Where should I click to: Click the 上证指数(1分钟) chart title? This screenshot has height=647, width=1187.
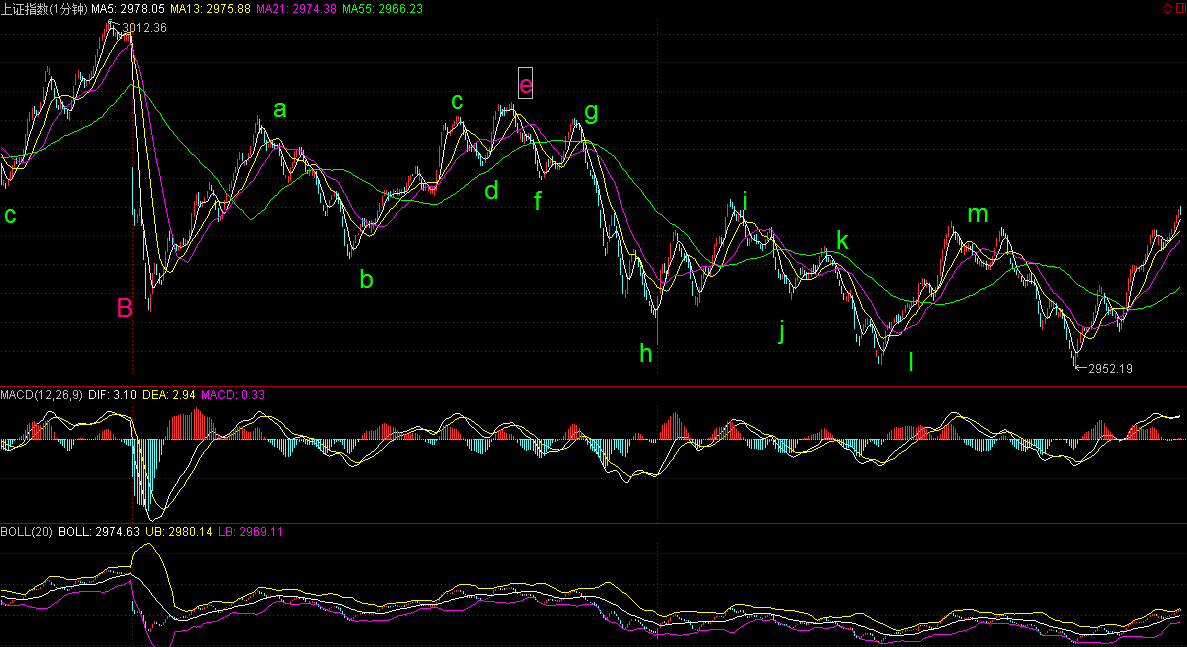click(44, 9)
